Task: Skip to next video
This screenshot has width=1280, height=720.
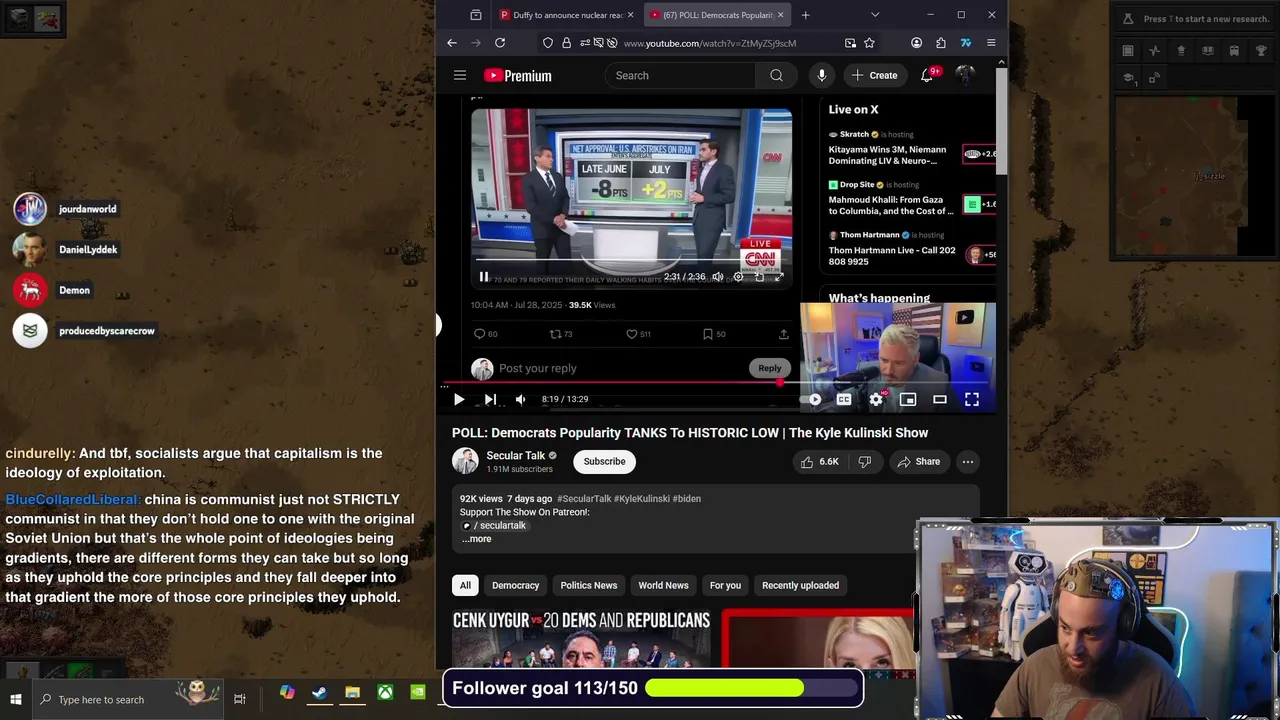Action: click(x=490, y=399)
